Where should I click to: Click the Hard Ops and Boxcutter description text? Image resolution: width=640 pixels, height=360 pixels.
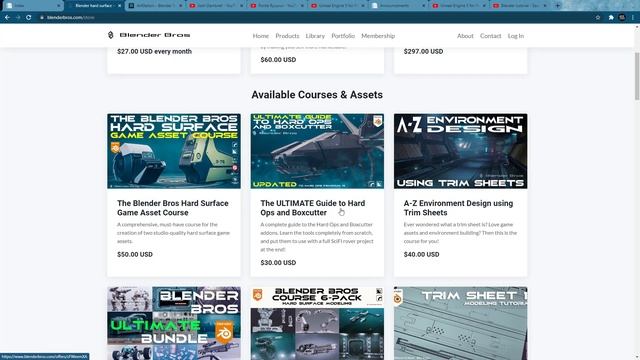[317, 237]
